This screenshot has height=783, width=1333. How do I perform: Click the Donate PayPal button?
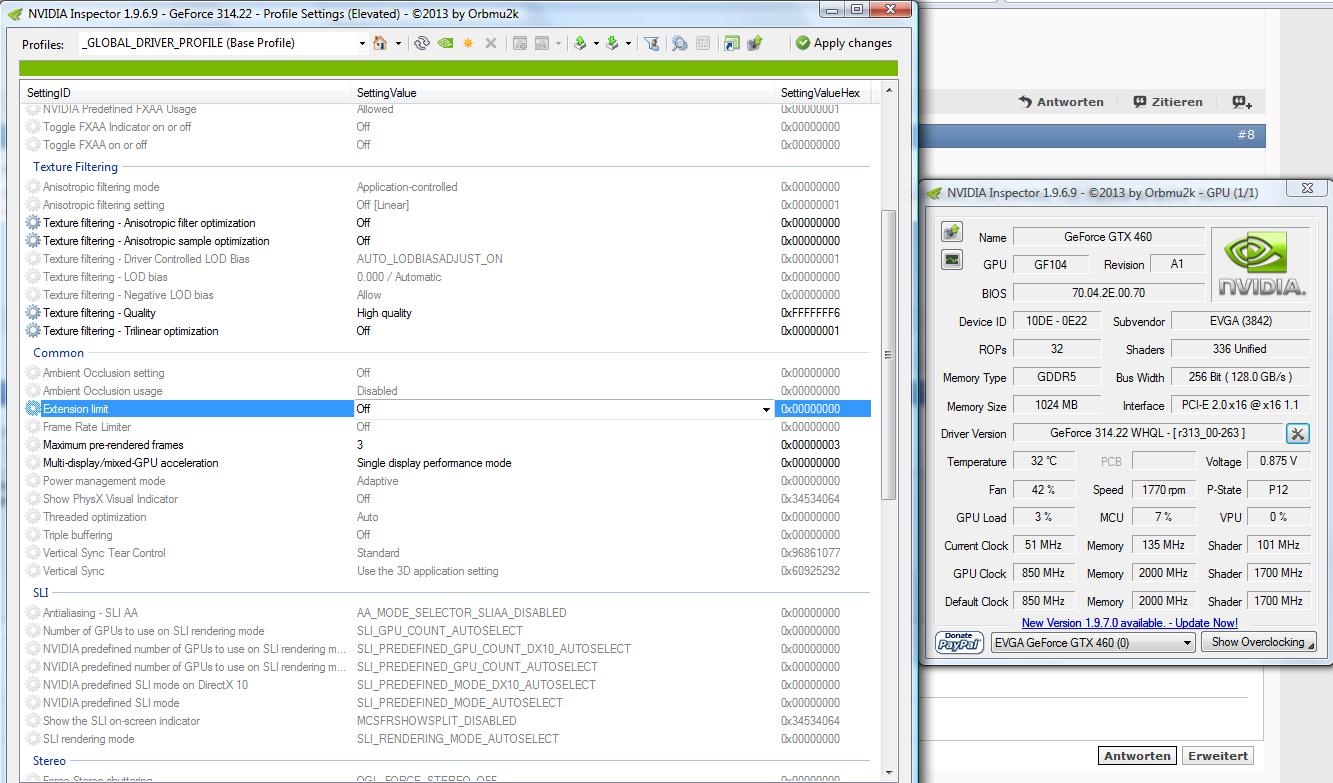coord(959,642)
